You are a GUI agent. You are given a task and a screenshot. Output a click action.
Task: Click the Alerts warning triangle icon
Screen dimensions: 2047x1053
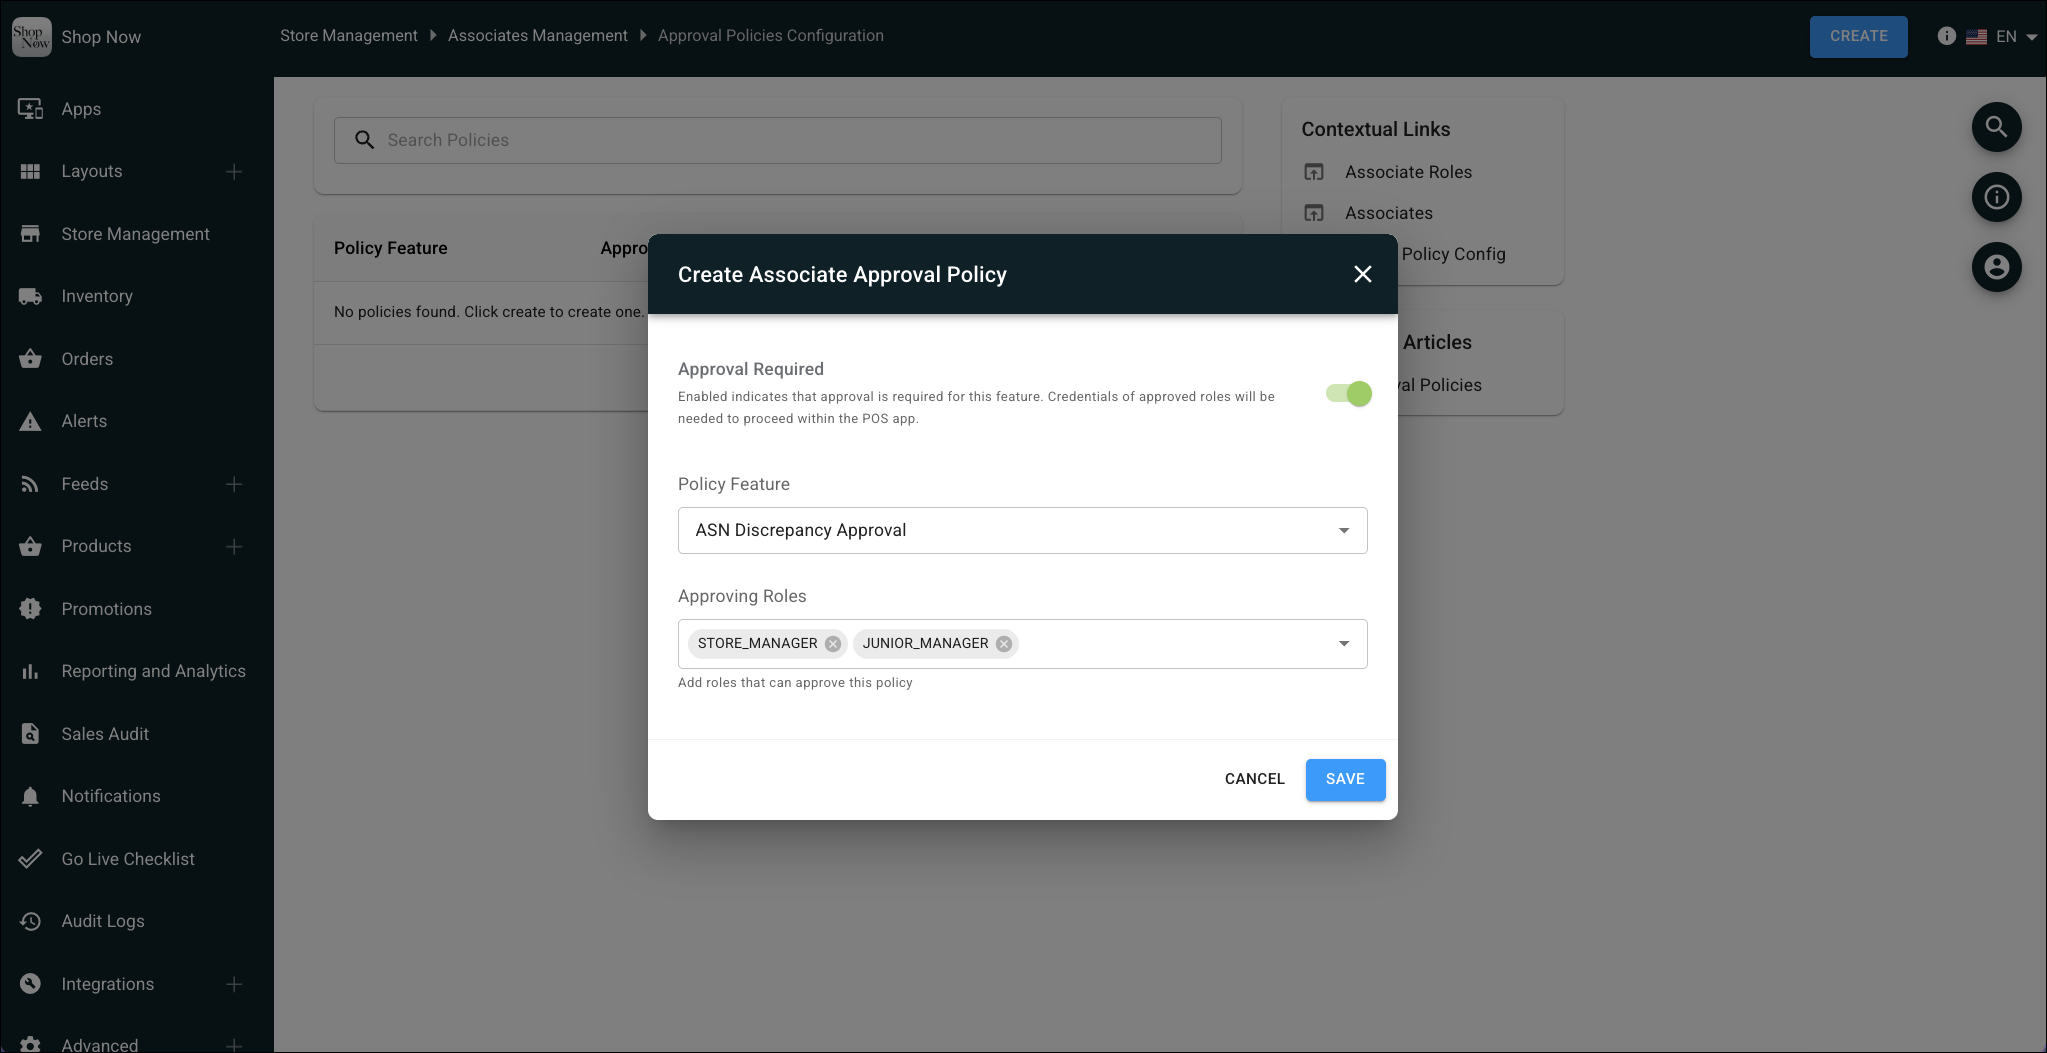click(x=31, y=421)
